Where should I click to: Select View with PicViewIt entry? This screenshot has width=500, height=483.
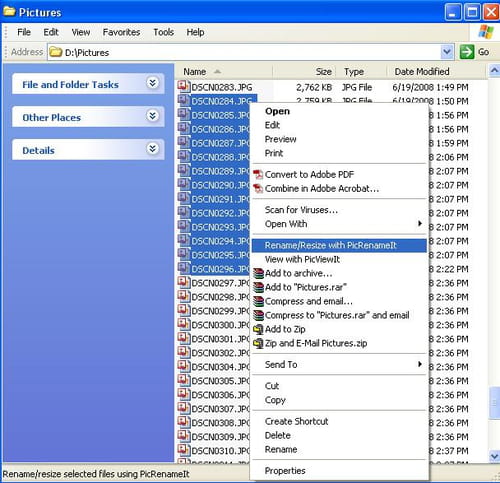339,259
